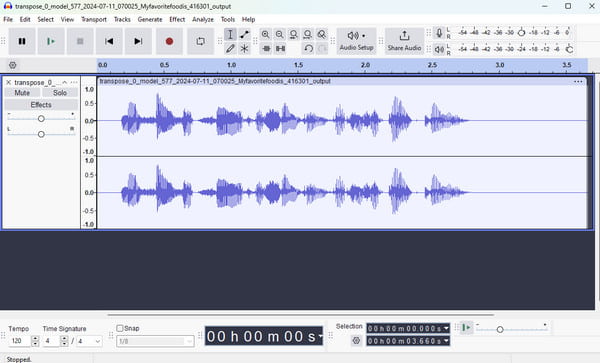
Task: Close the transpose_0 track with X
Action: click(x=8, y=82)
